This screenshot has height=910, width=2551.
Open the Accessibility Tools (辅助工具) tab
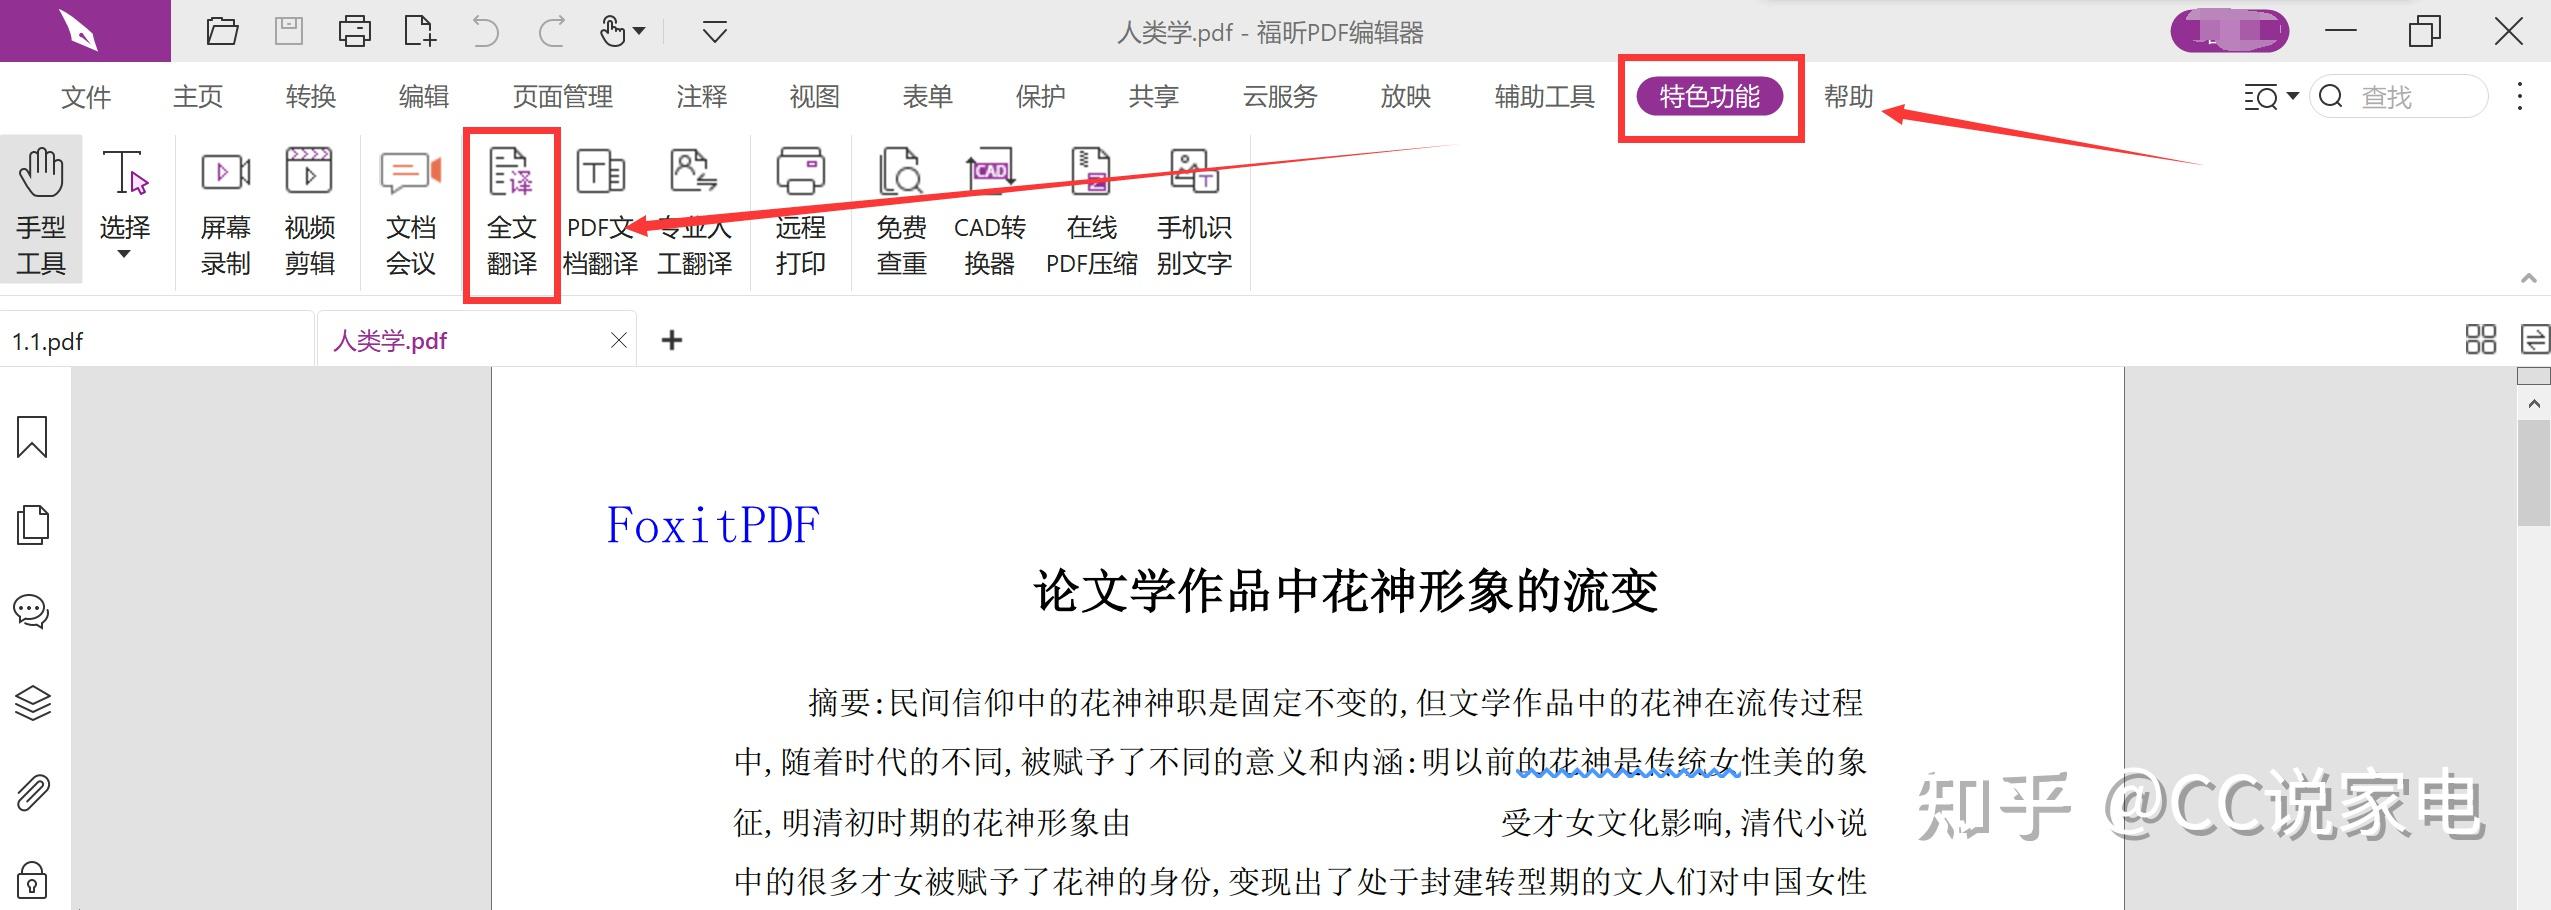[1545, 97]
